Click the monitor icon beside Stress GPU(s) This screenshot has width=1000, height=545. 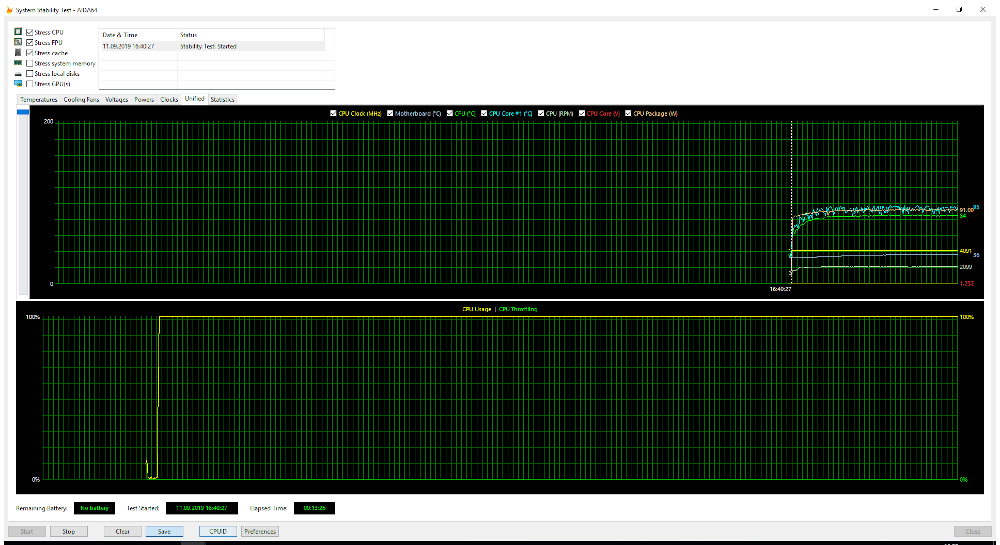18,84
